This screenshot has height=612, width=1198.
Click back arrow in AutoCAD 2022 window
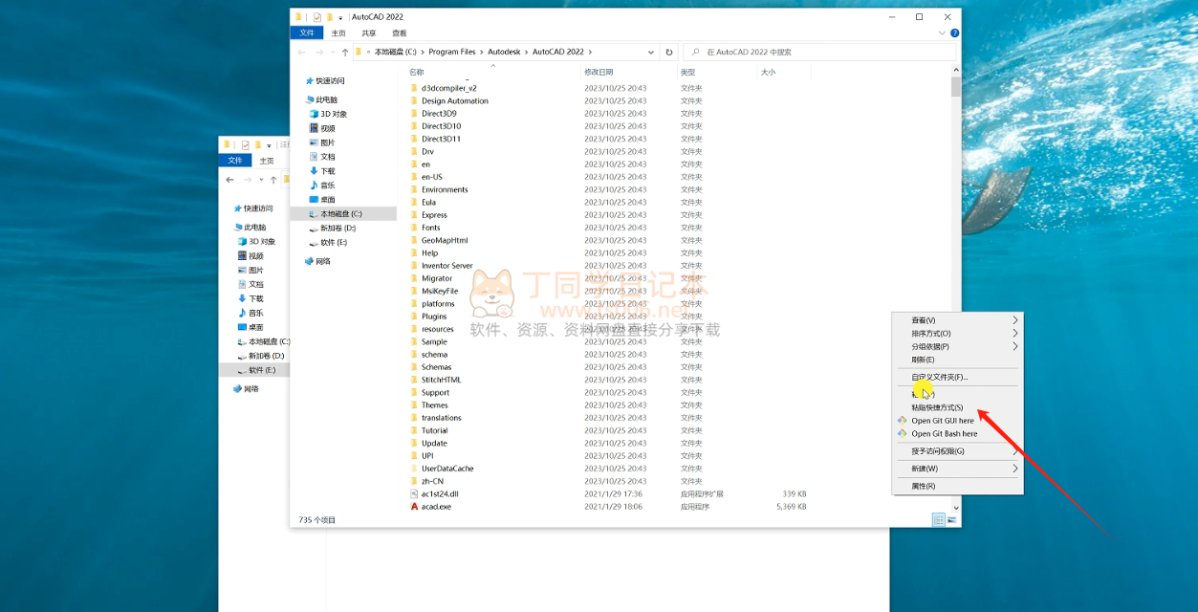[x=301, y=52]
